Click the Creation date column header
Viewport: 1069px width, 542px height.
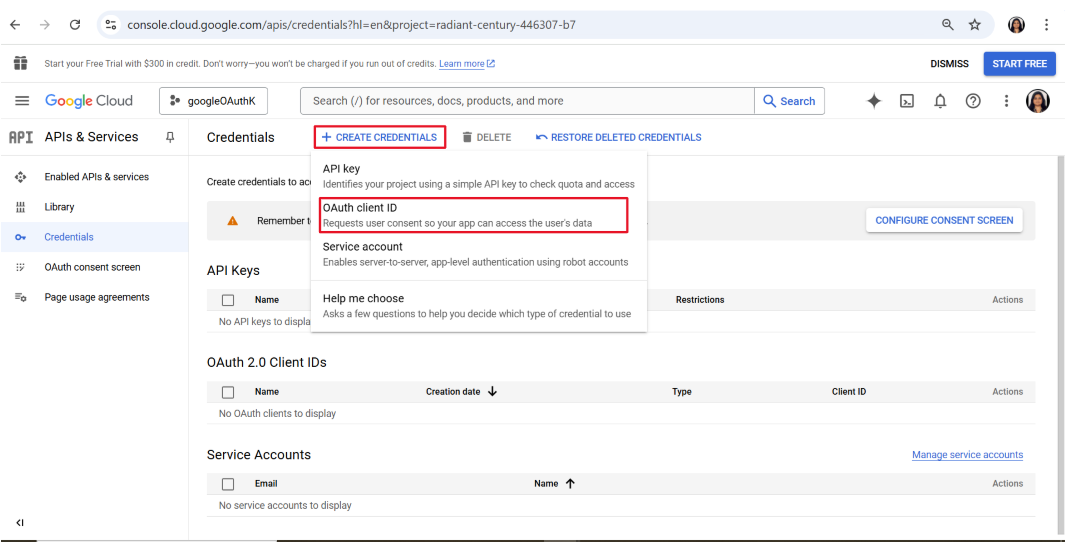point(453,391)
